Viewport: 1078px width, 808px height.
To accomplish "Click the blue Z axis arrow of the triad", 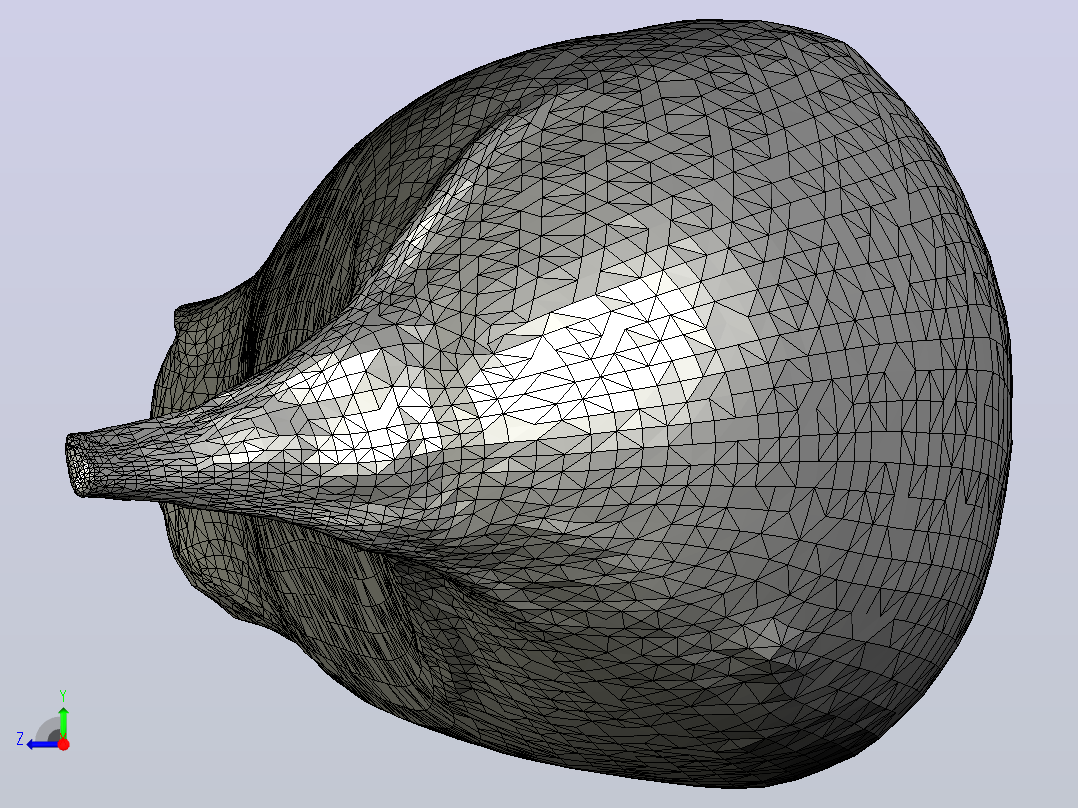I will [x=43, y=744].
